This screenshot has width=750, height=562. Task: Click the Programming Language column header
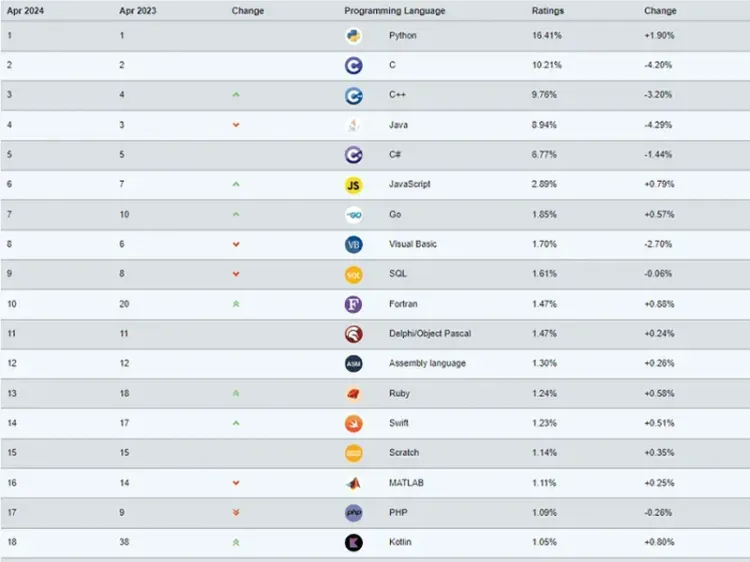(395, 11)
